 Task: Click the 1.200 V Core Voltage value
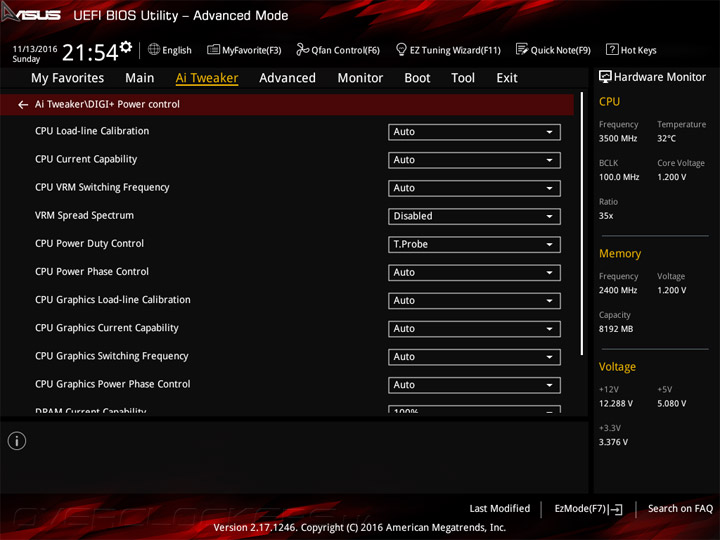pos(671,177)
